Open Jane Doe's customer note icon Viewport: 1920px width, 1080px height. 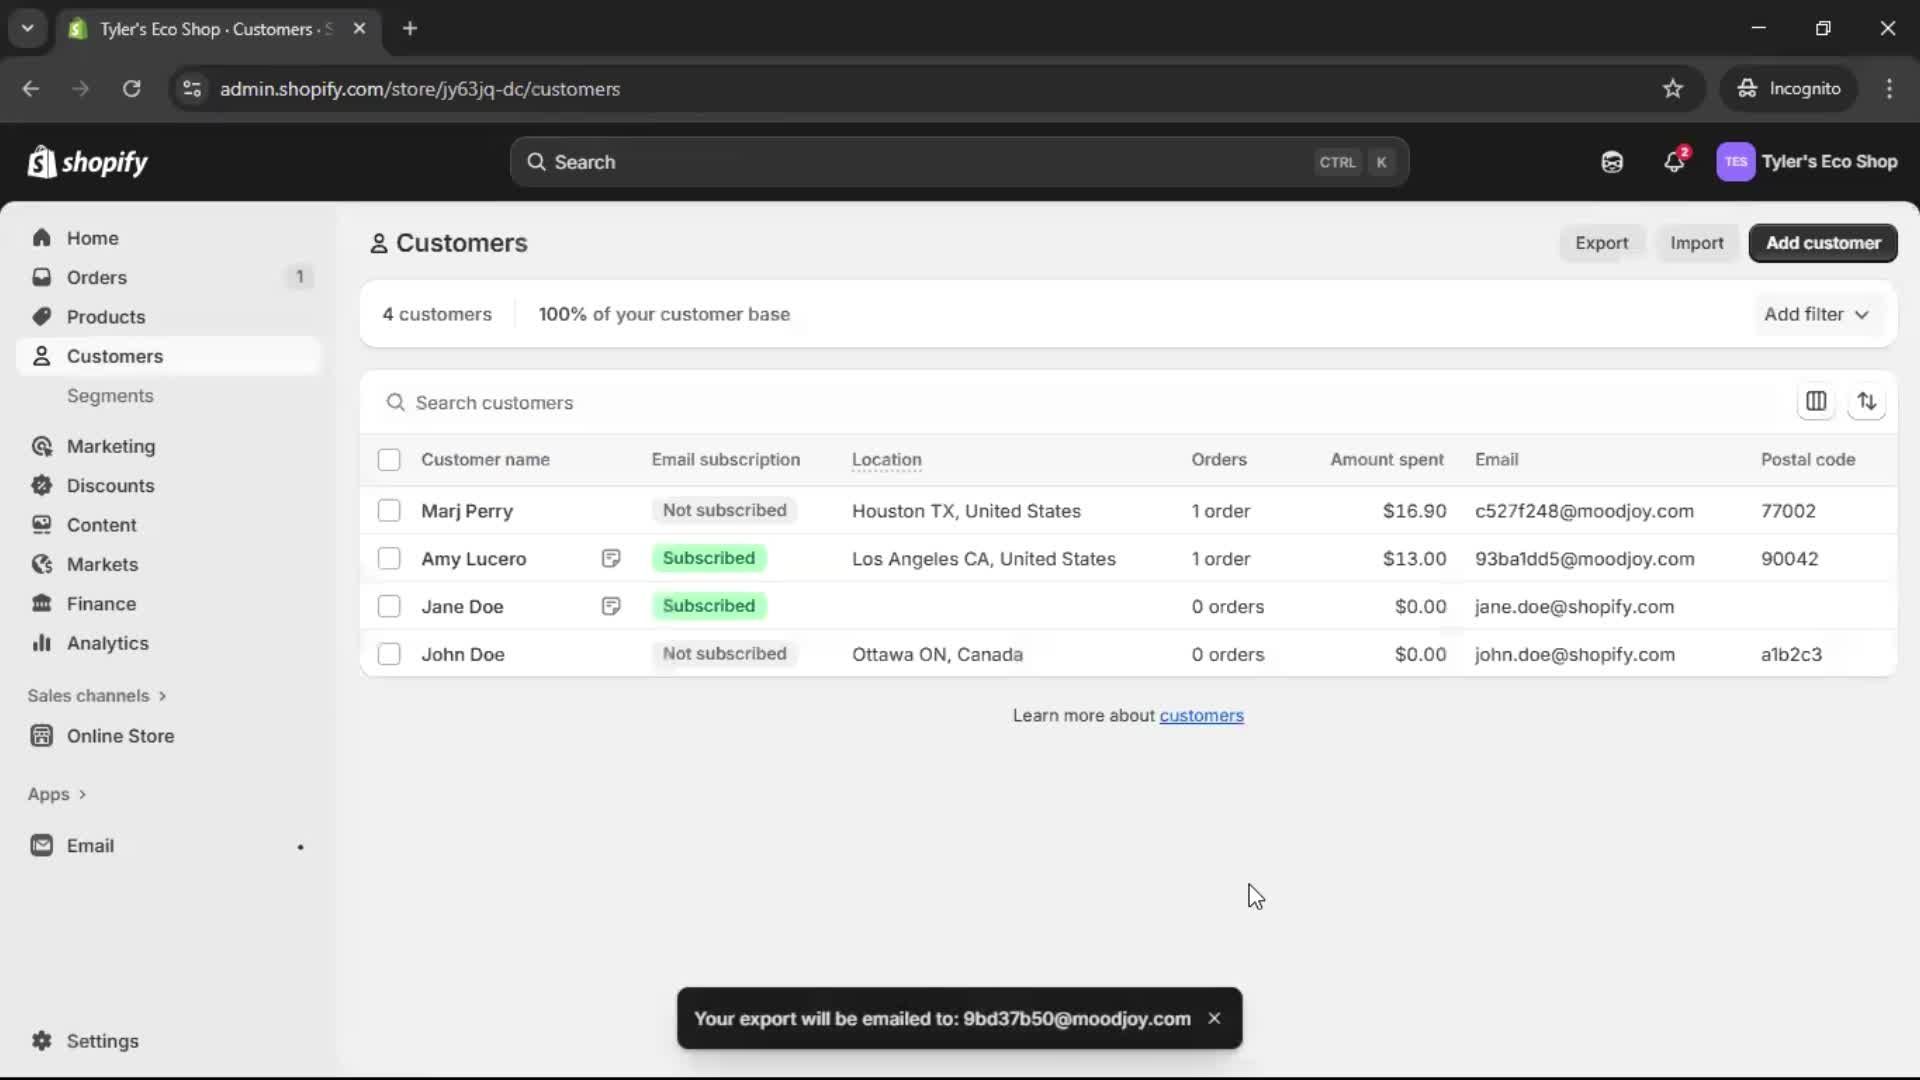pos(611,607)
